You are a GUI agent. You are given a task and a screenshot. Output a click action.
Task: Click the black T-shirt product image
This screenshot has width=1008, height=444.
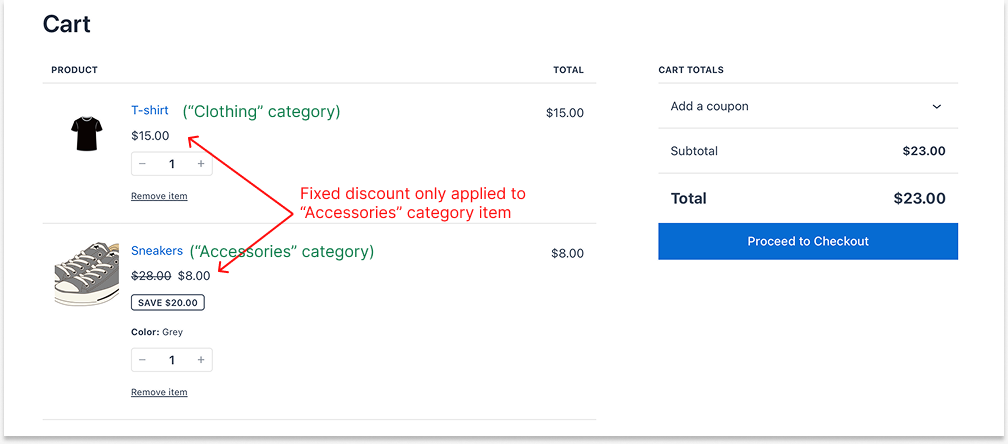tap(85, 133)
